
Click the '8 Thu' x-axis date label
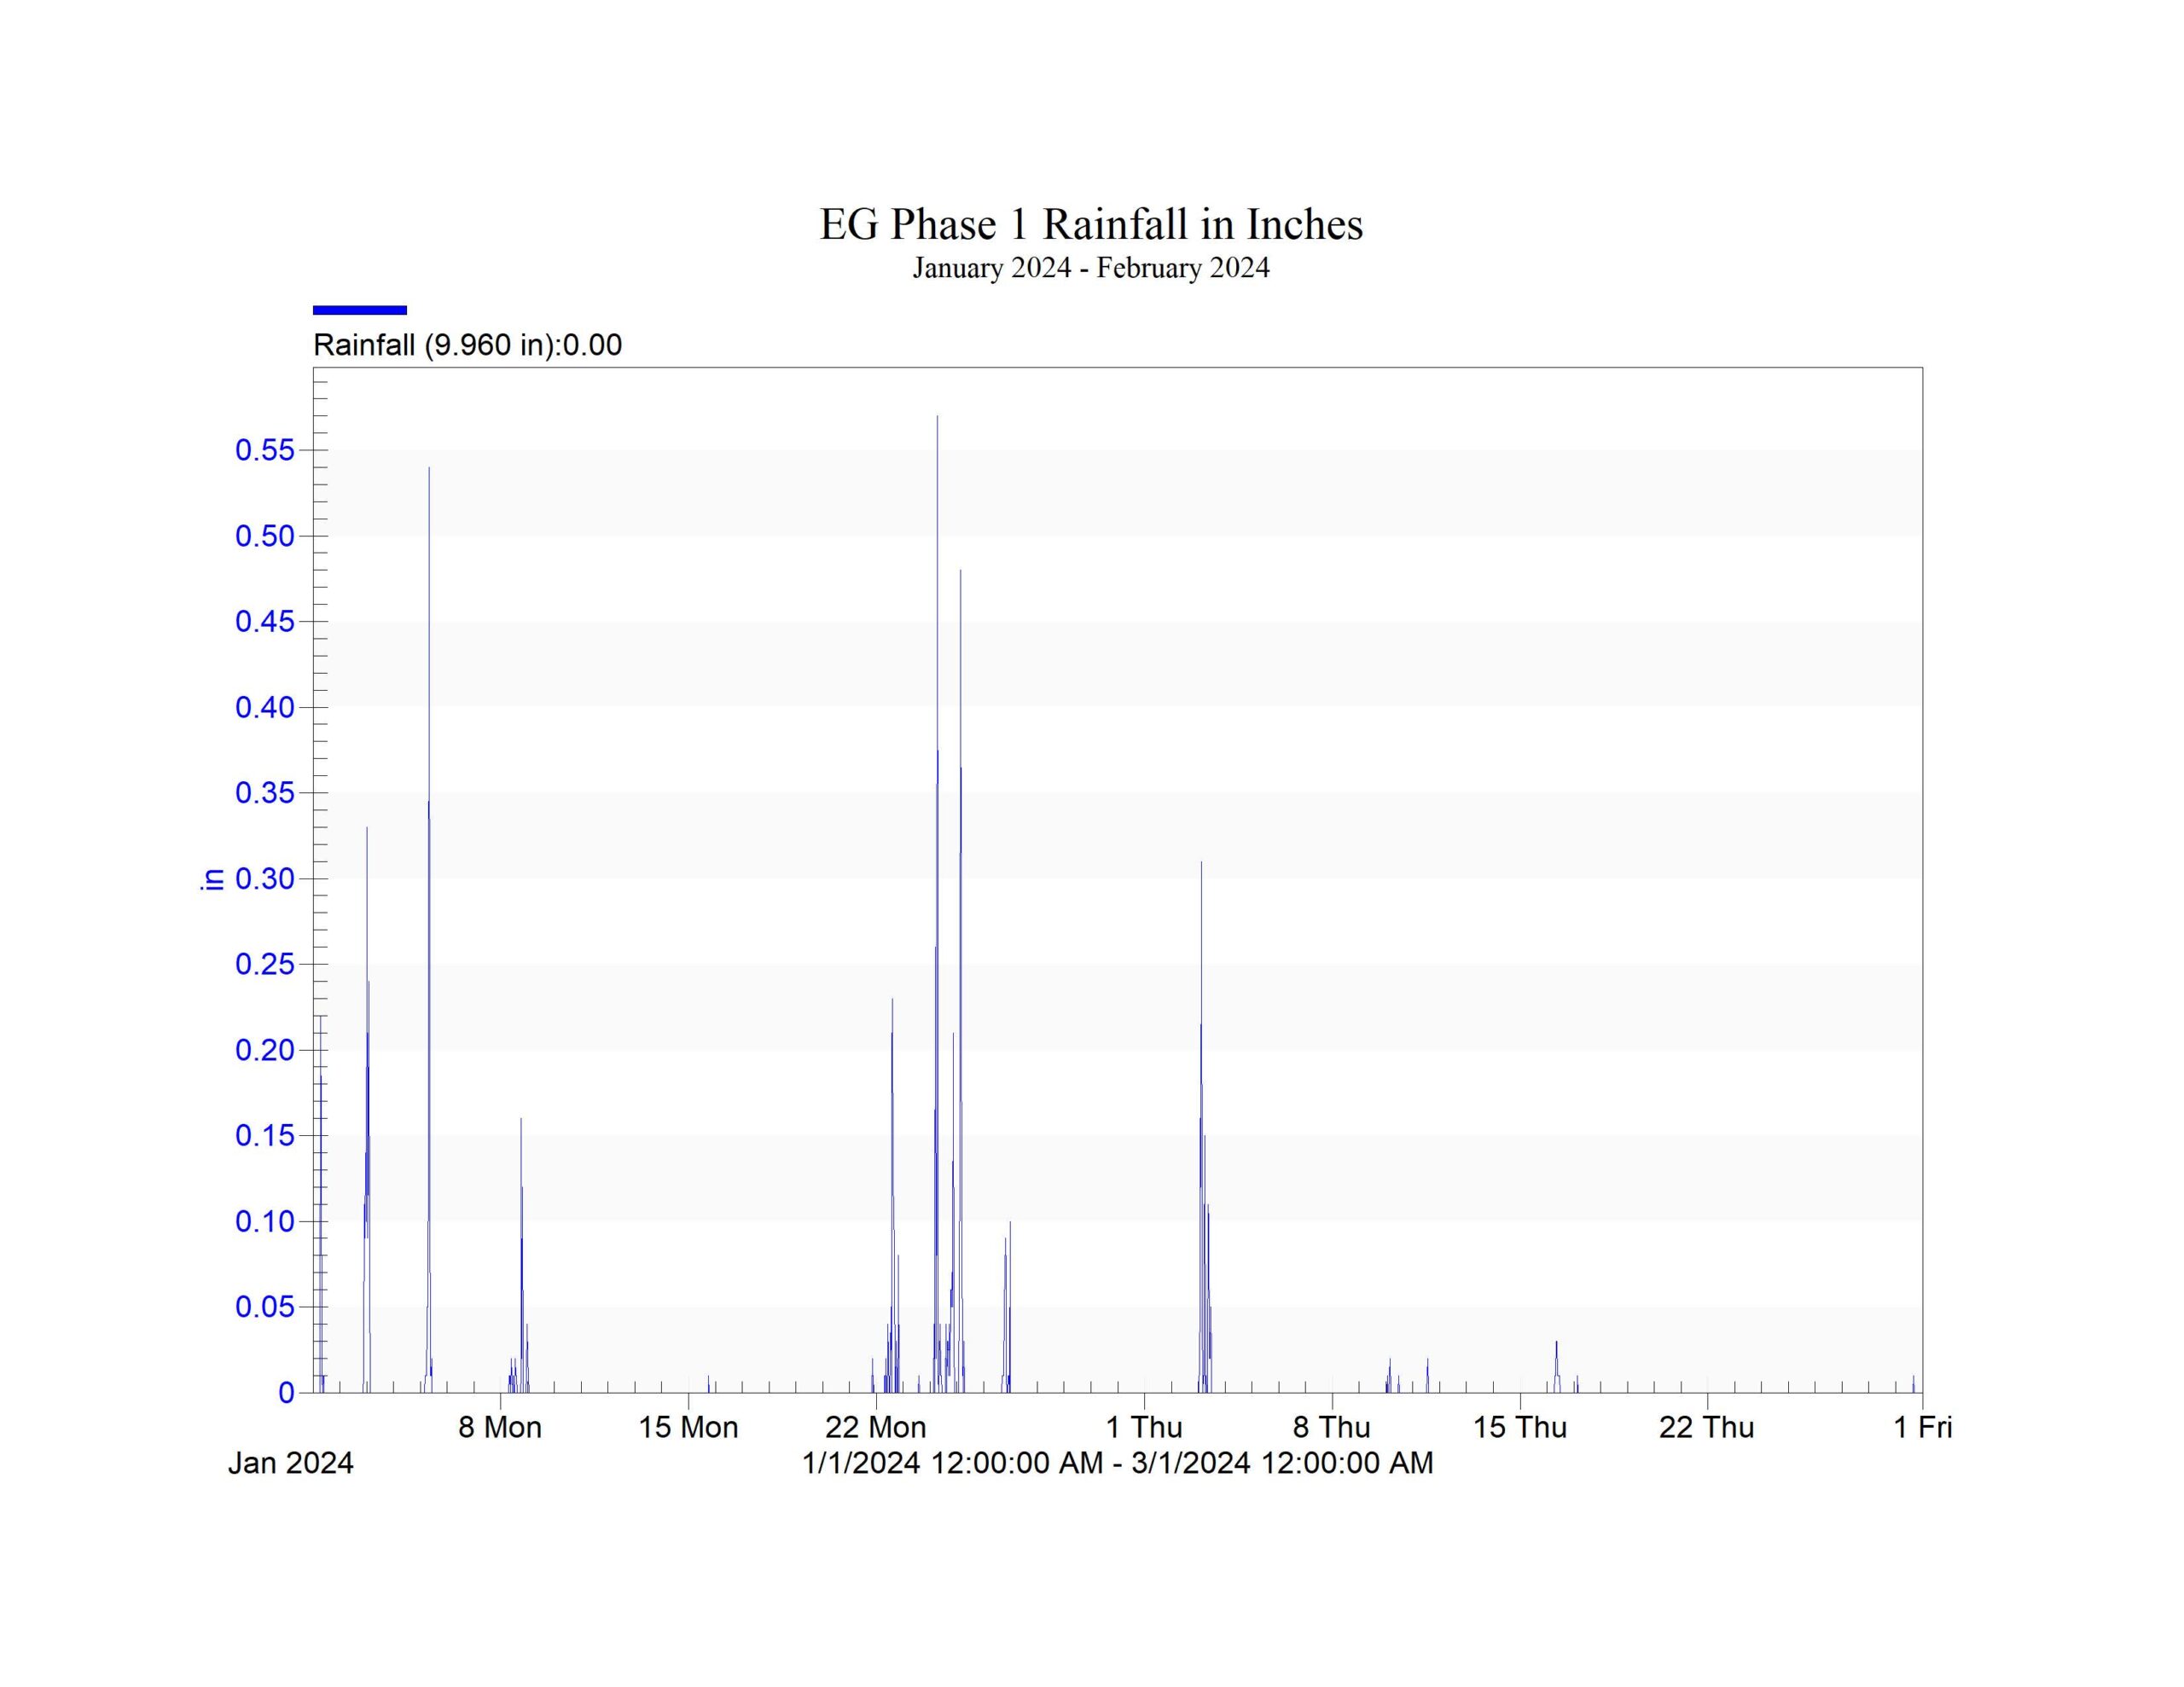coord(1332,1427)
